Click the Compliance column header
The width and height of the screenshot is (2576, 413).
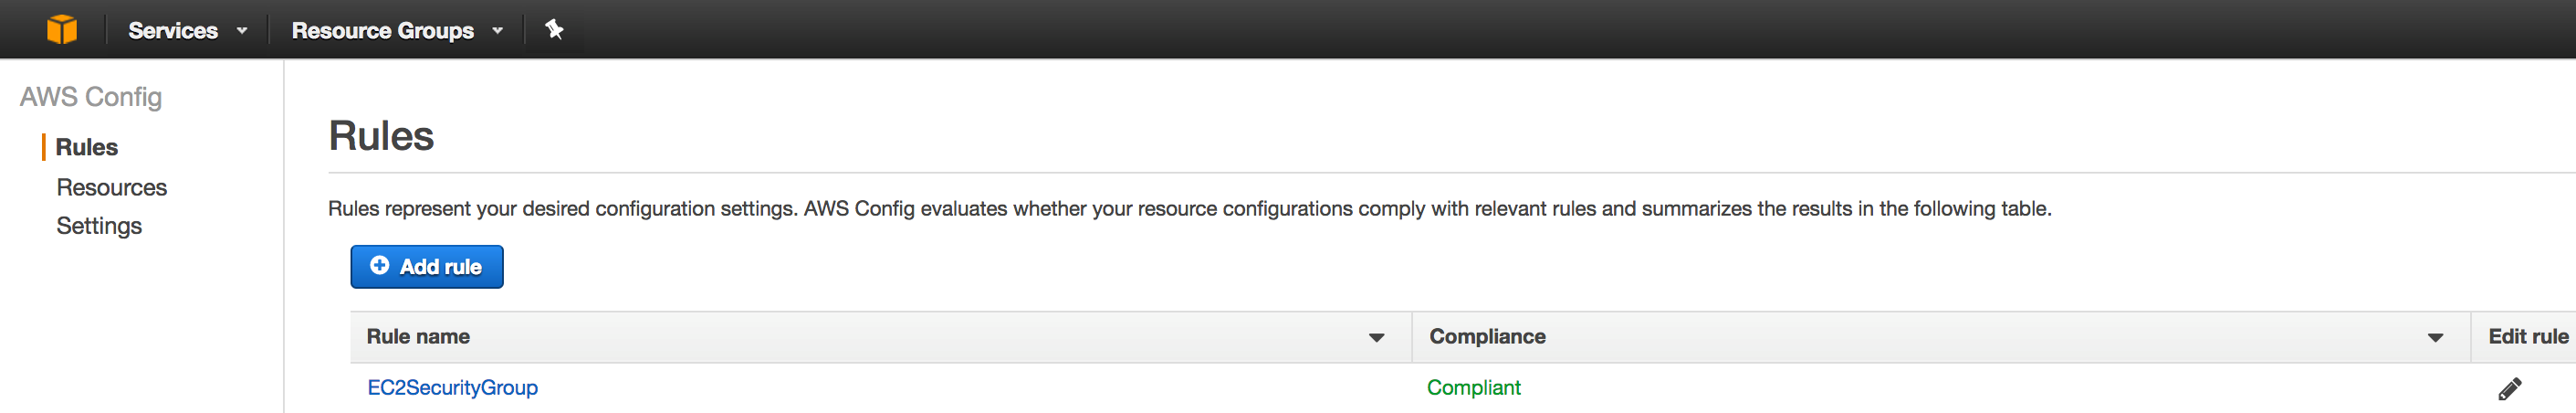1487,337
